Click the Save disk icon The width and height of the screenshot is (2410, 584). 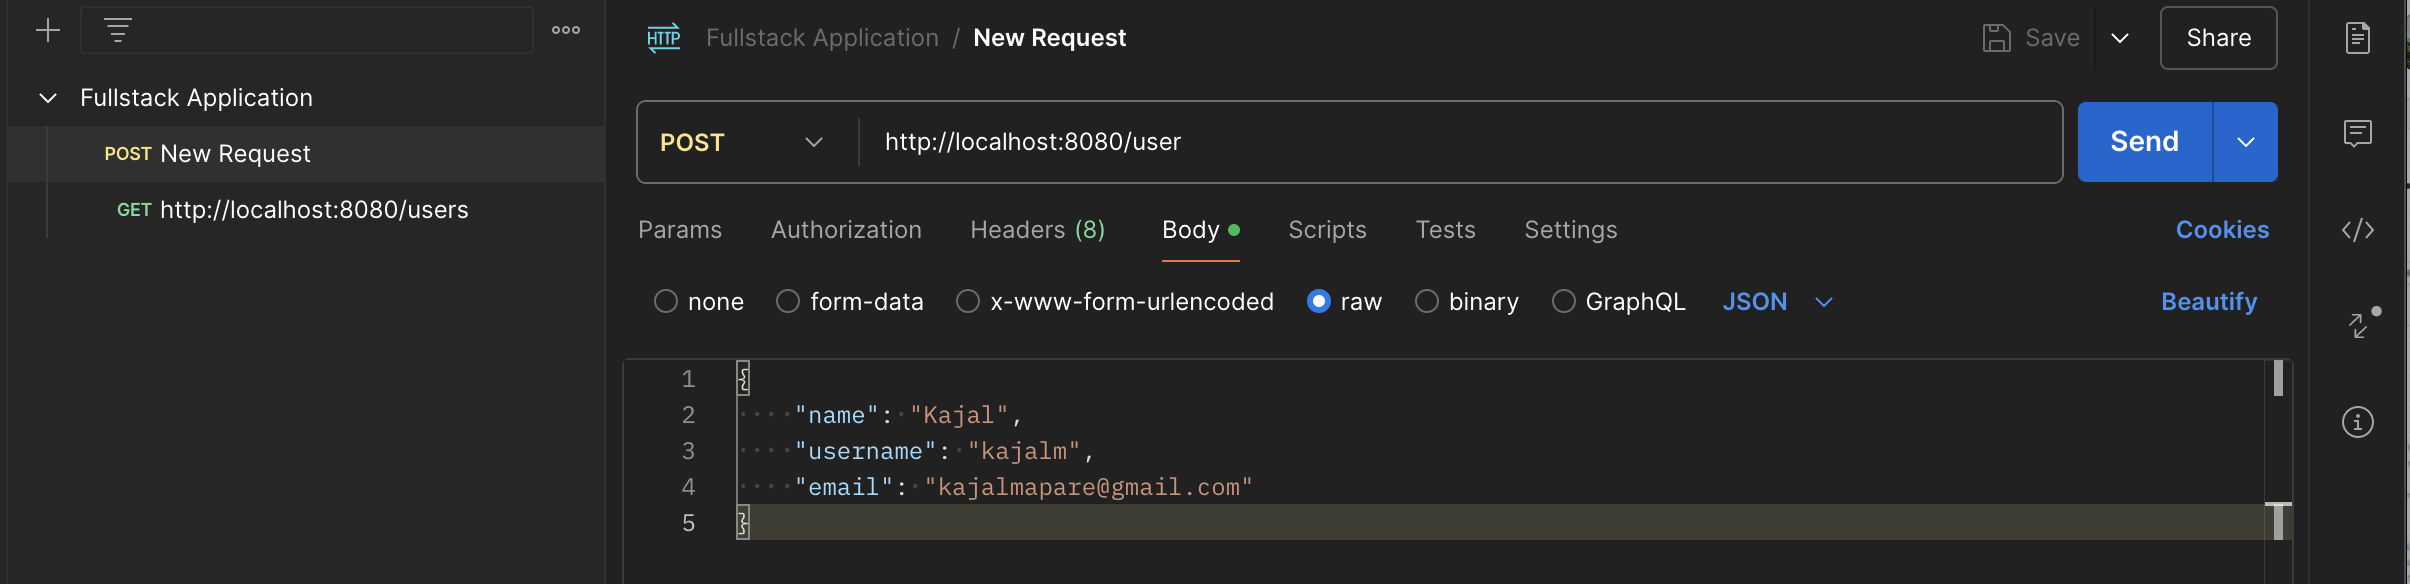1996,38
